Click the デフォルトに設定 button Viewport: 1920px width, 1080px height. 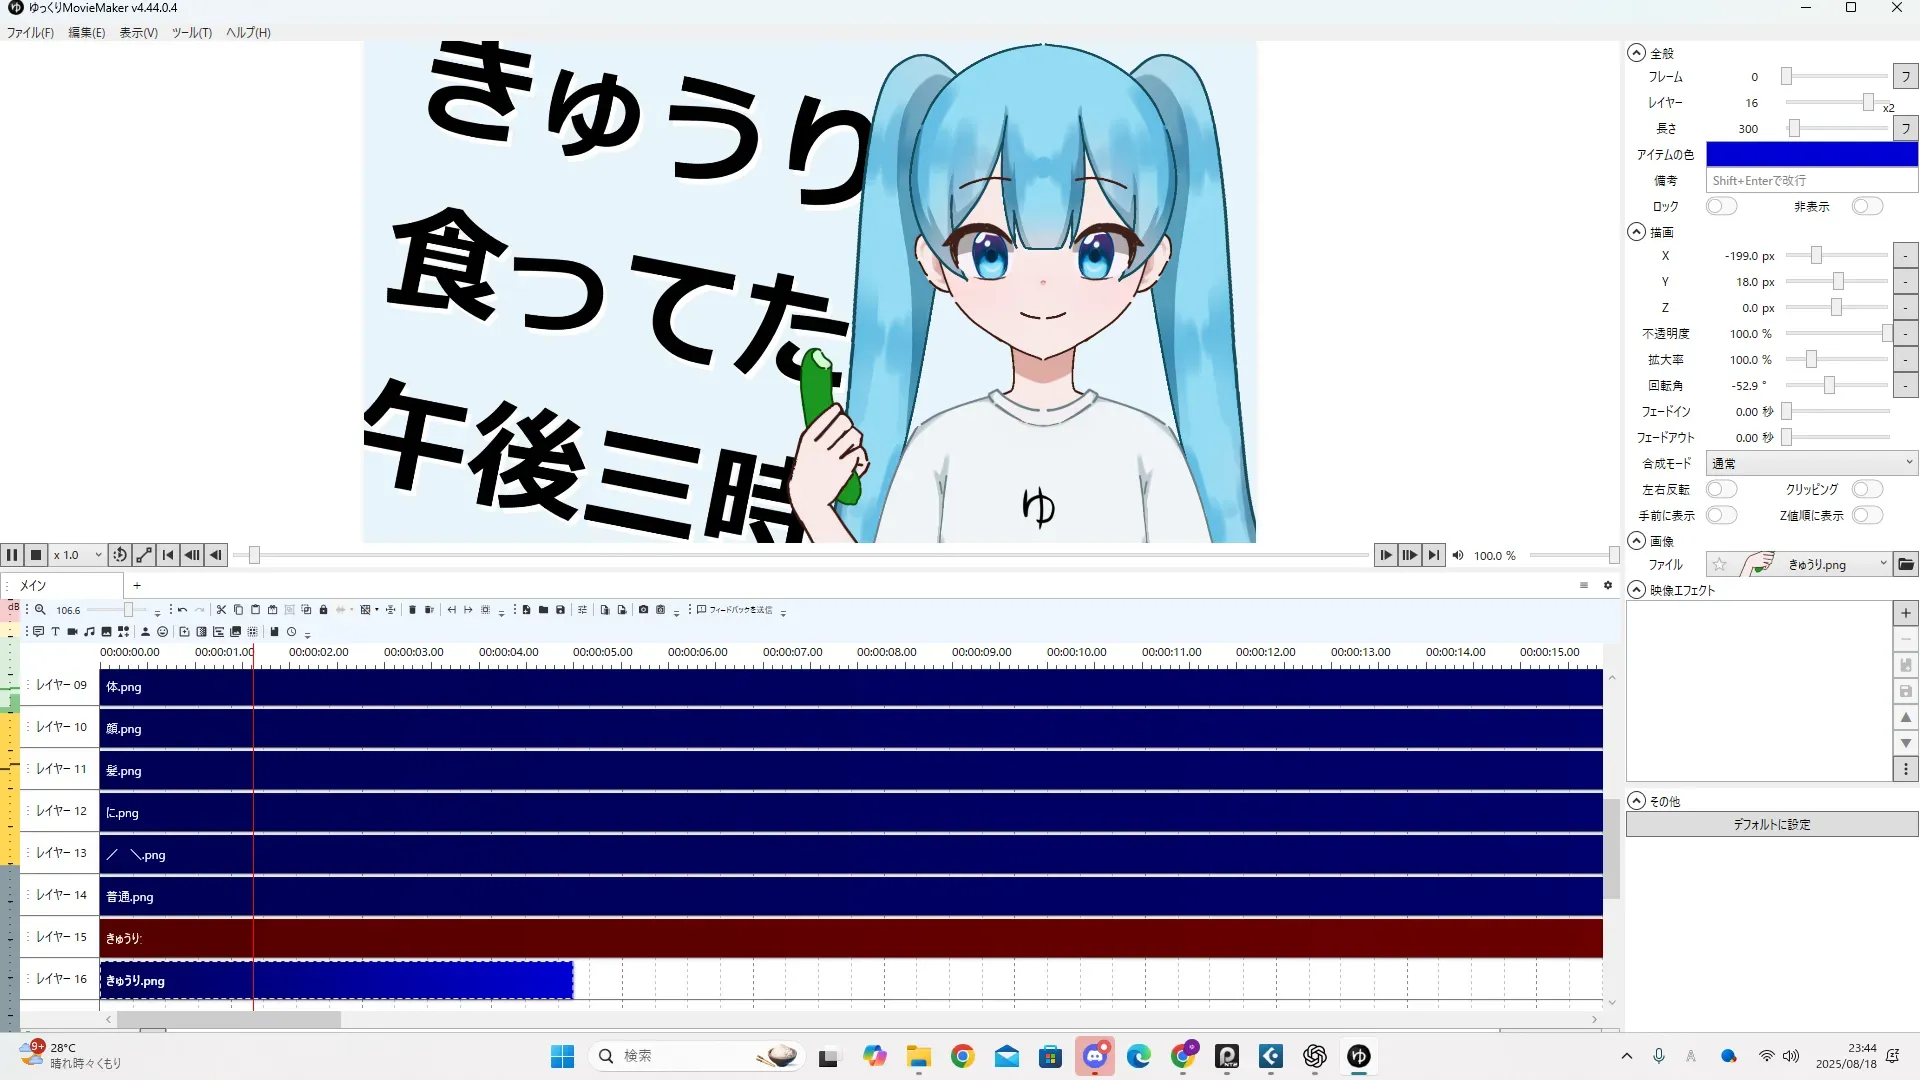tap(1771, 824)
